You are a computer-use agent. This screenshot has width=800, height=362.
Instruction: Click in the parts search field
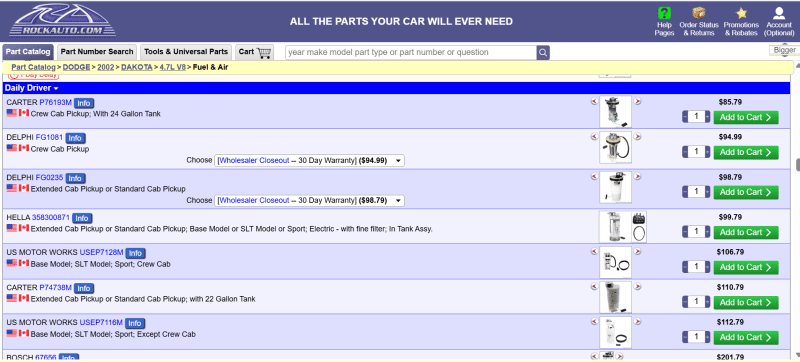[x=411, y=52]
